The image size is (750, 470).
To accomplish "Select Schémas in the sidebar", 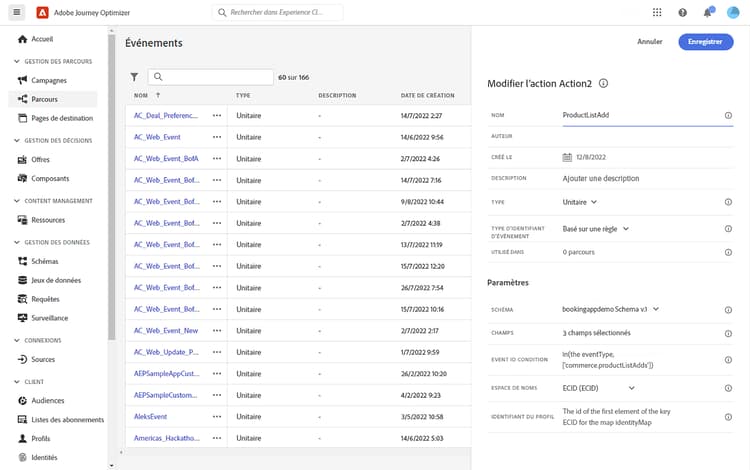I will tap(45, 261).
